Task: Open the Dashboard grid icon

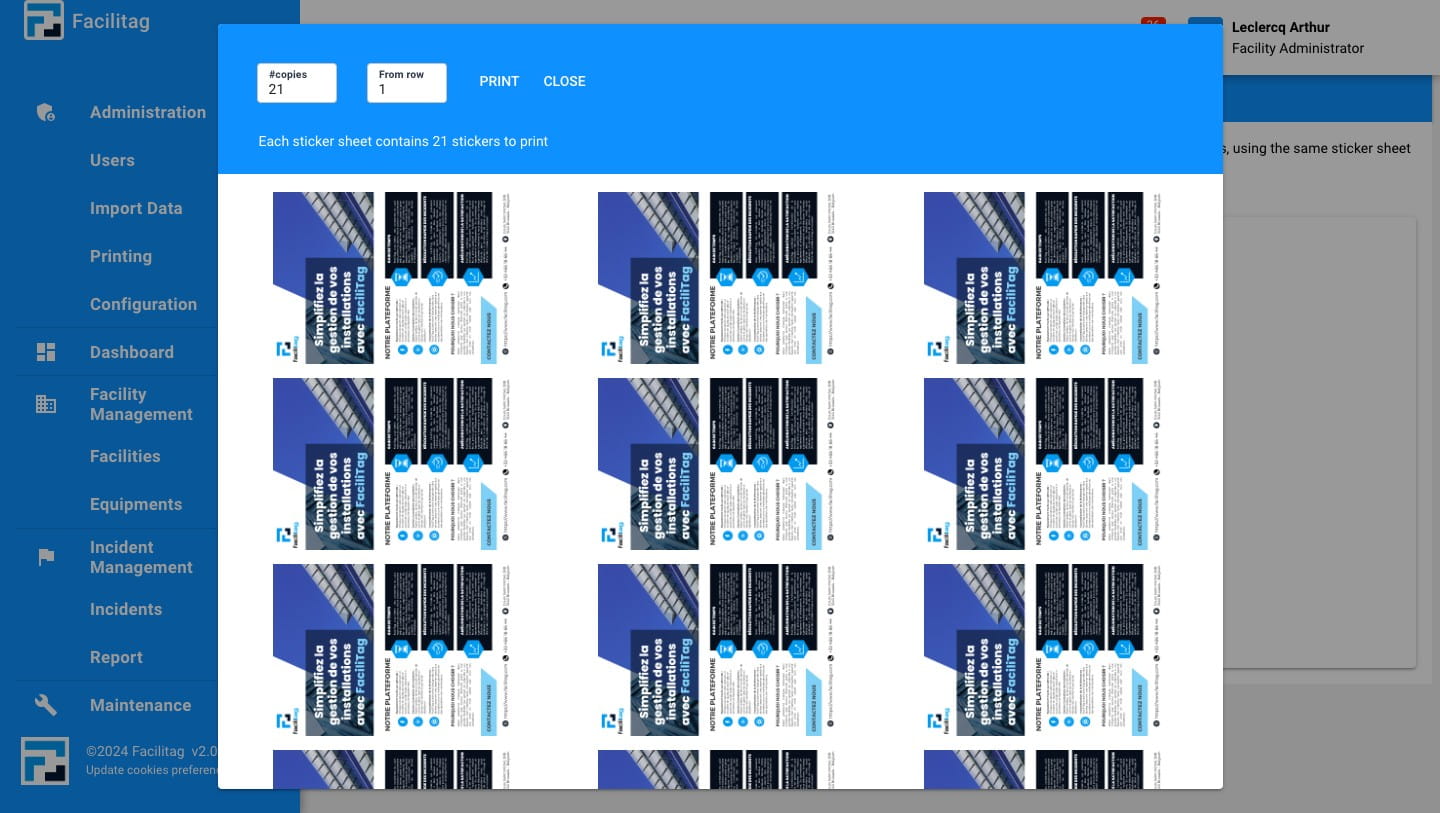Action: point(45,352)
